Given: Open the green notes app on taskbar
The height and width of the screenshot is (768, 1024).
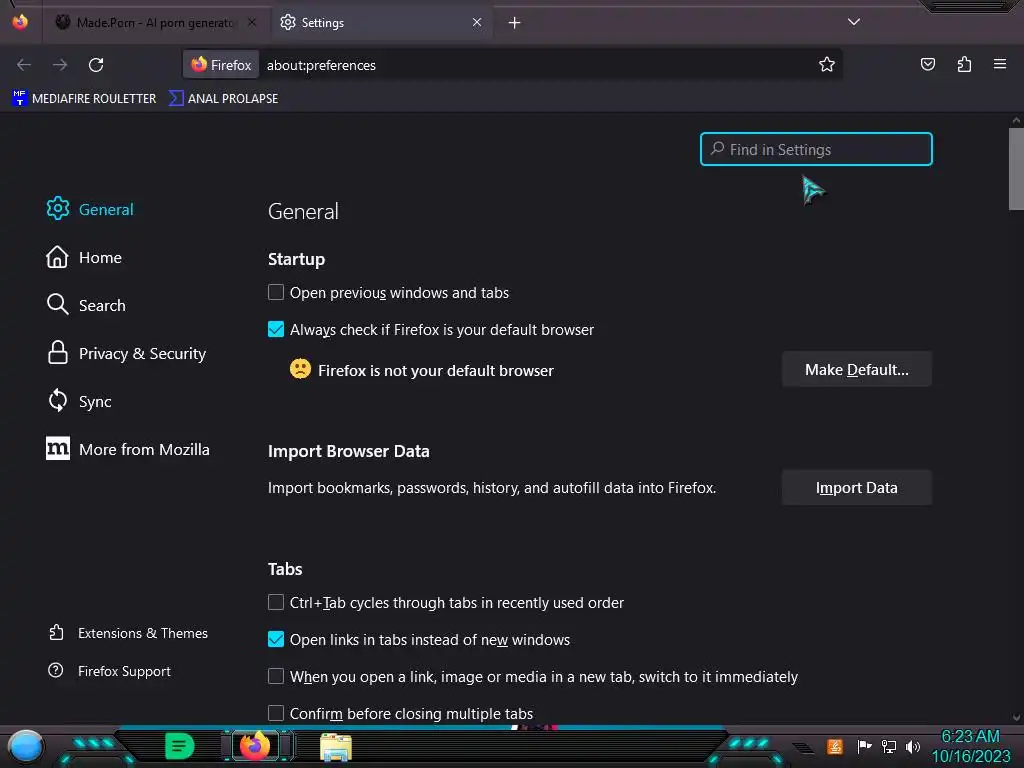Looking at the screenshot, I should click(x=180, y=746).
